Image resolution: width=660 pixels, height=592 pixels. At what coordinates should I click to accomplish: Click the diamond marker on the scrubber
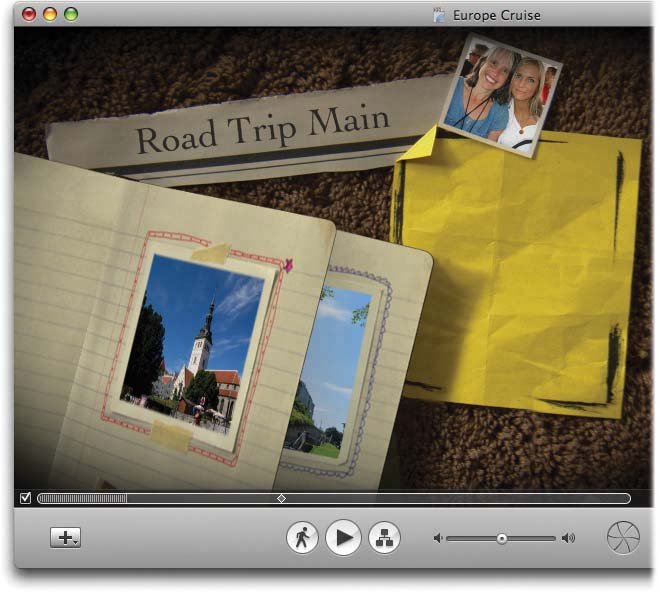281,498
